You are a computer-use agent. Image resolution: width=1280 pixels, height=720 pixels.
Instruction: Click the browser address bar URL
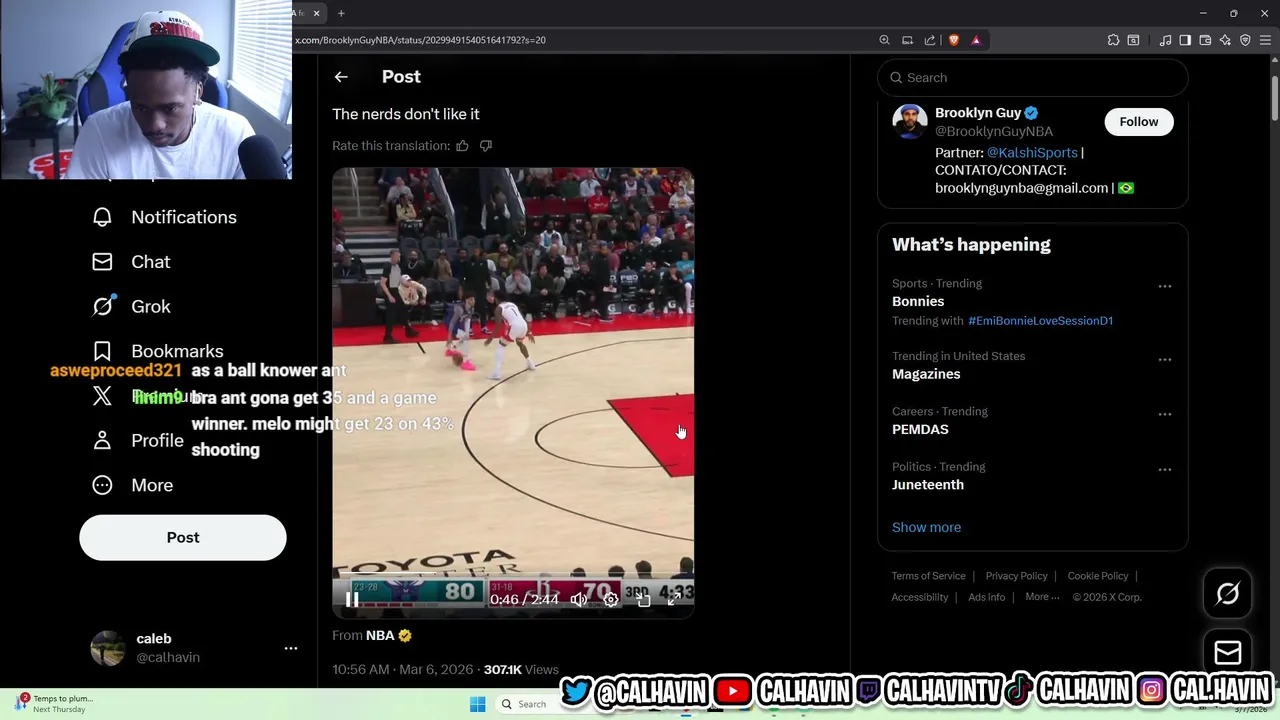click(420, 40)
